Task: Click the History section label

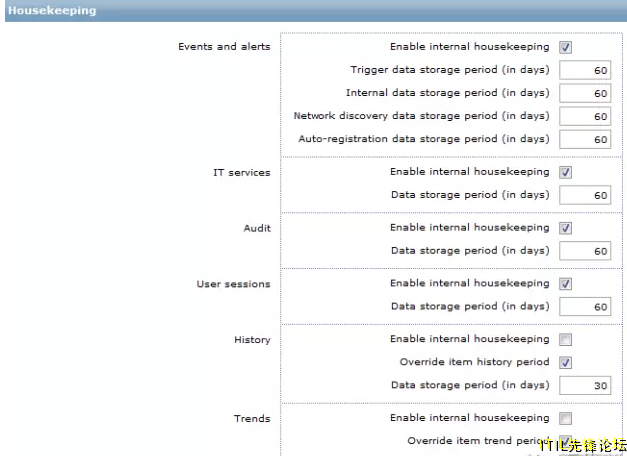Action: coord(252,340)
